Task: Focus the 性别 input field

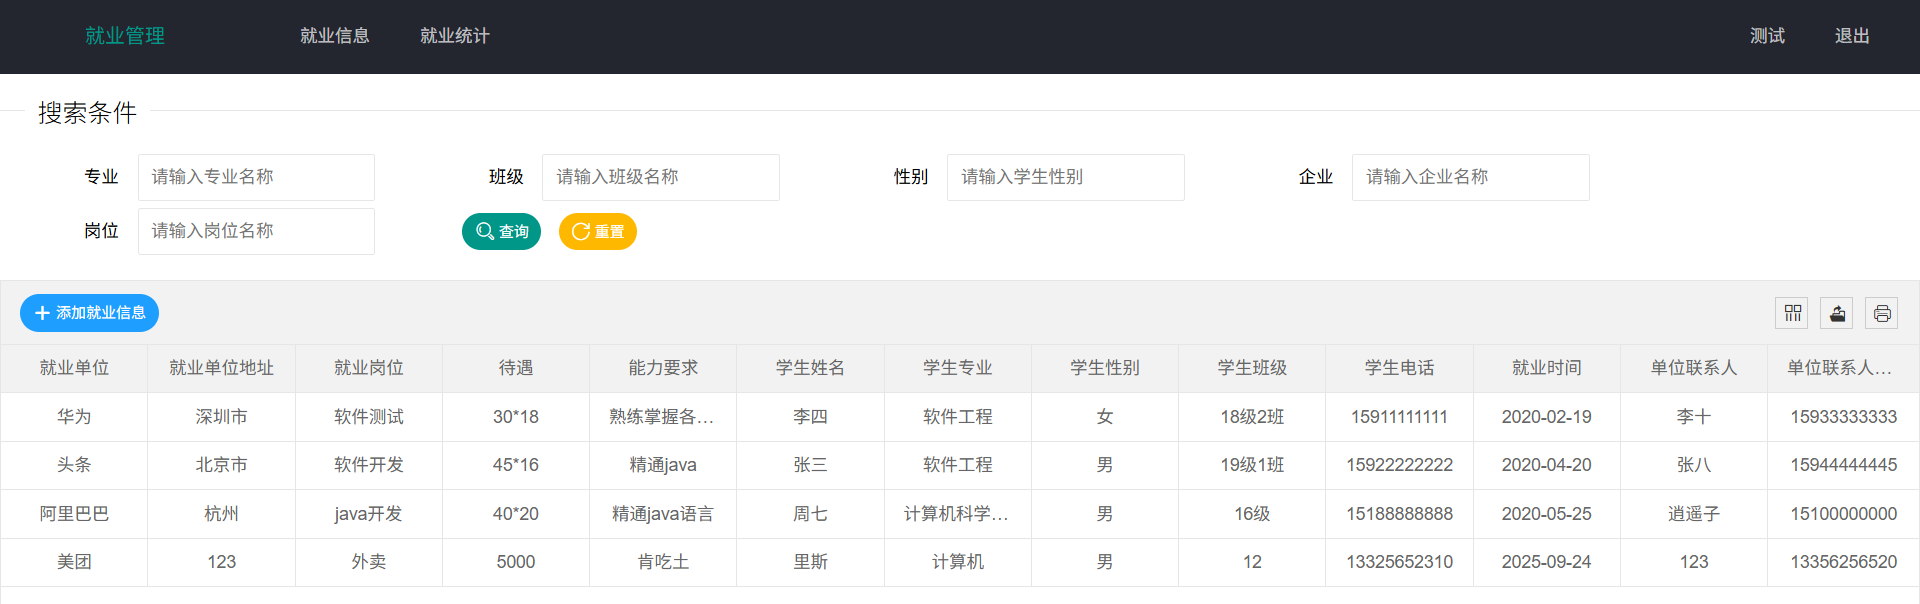Action: (x=1066, y=177)
